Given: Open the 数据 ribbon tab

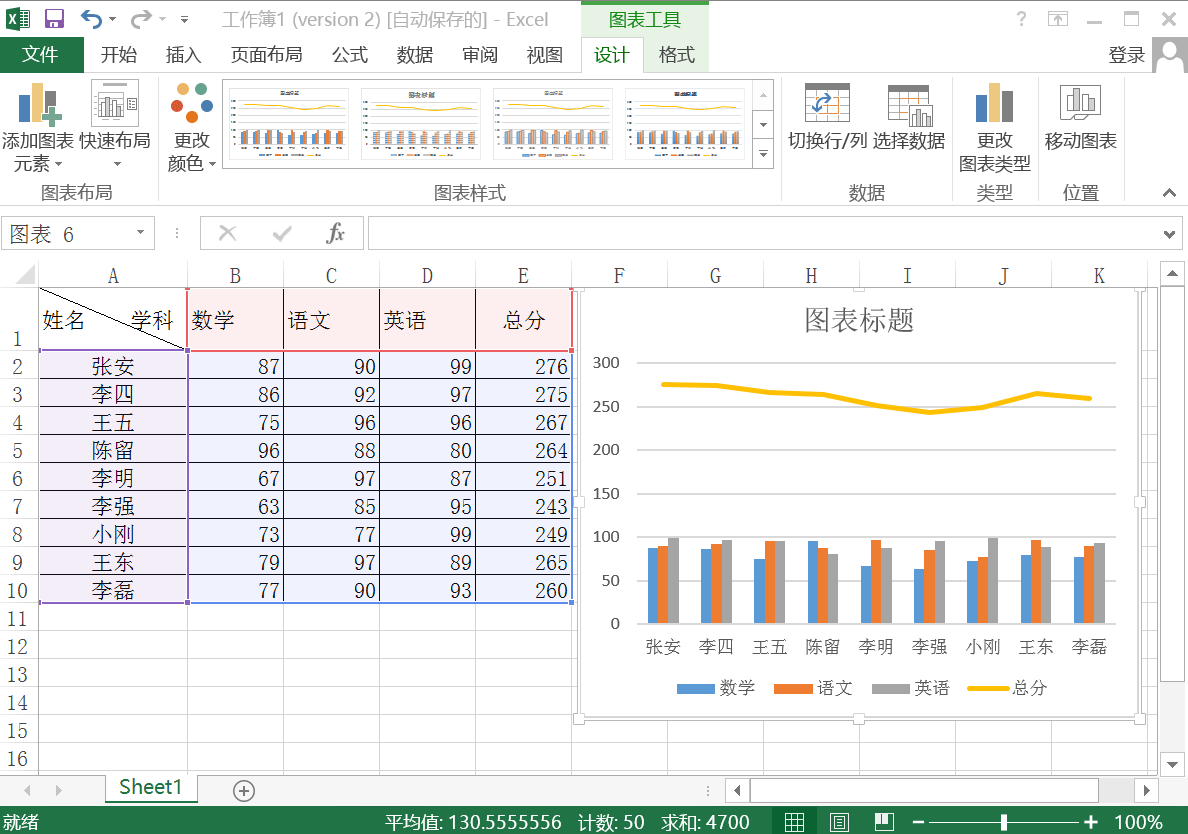Looking at the screenshot, I should pos(415,55).
